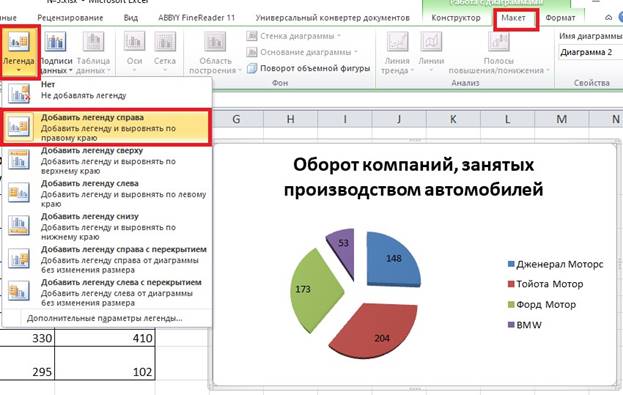
Task: Choose Добавить легенду снизу icon
Action: pos(19,225)
